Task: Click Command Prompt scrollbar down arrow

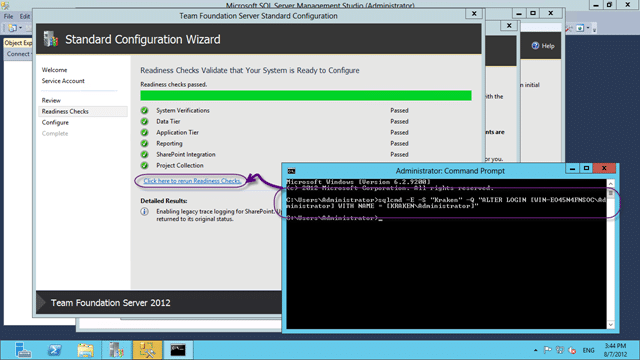Action: click(611, 324)
